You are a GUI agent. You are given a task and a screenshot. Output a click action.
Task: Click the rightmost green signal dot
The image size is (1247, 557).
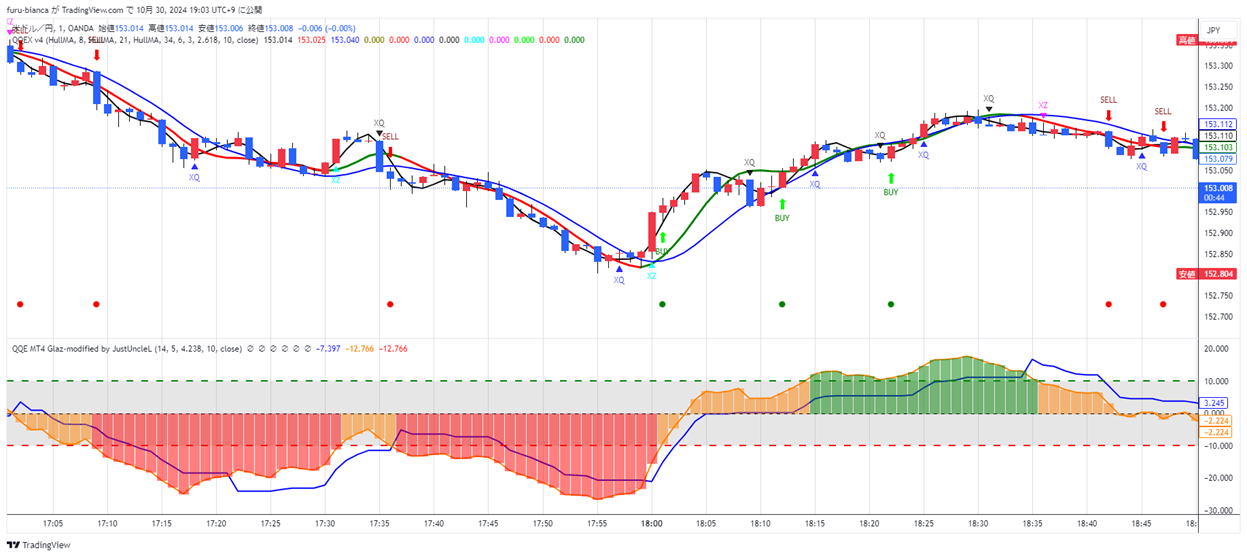[x=891, y=304]
